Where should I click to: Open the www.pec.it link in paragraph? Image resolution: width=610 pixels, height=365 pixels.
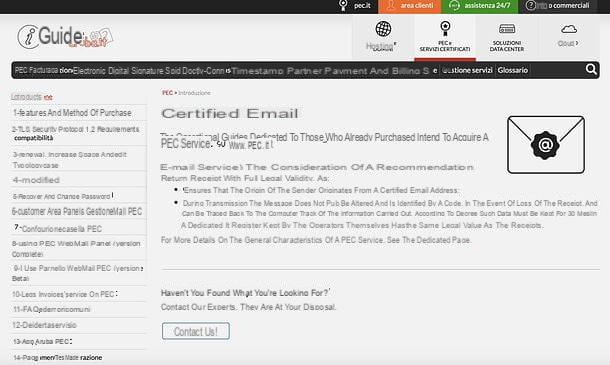[251, 145]
